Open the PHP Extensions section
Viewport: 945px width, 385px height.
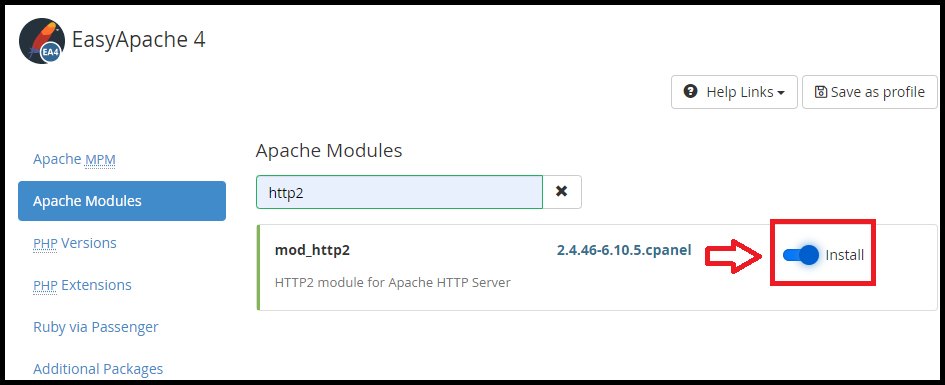coord(82,284)
